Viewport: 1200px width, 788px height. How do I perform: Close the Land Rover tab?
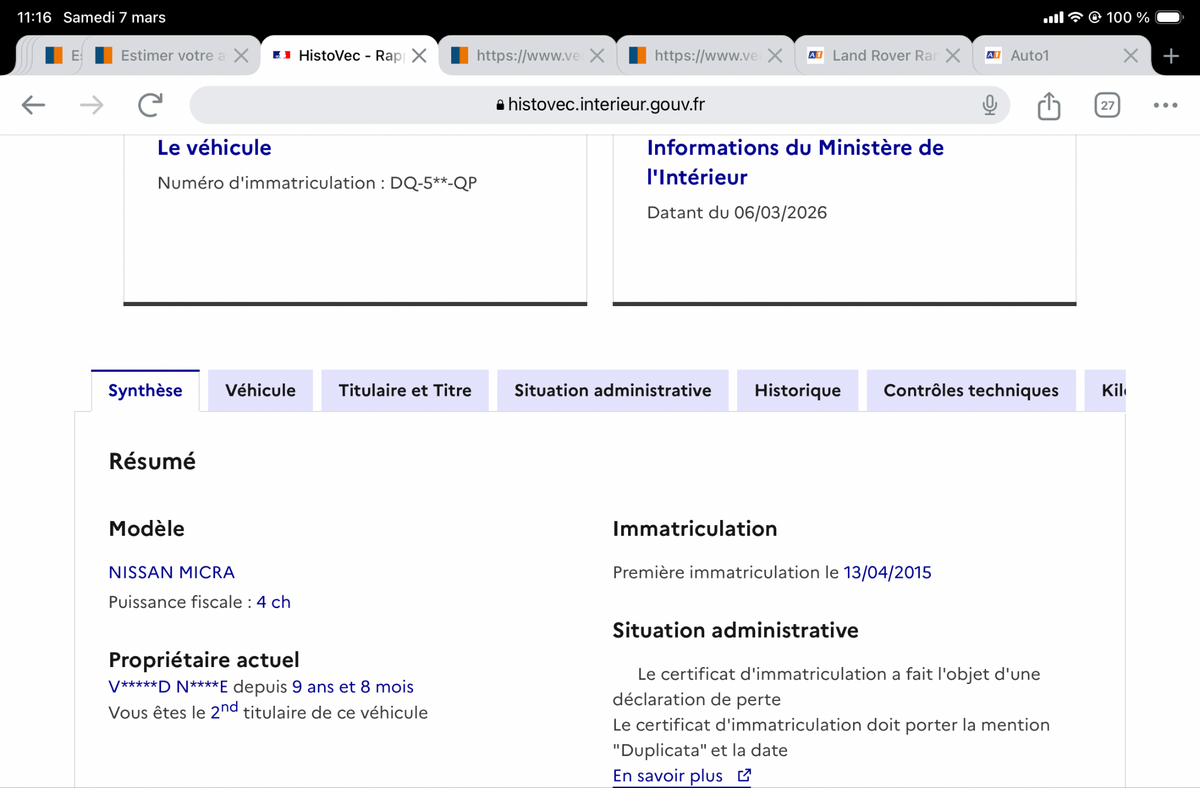952,56
